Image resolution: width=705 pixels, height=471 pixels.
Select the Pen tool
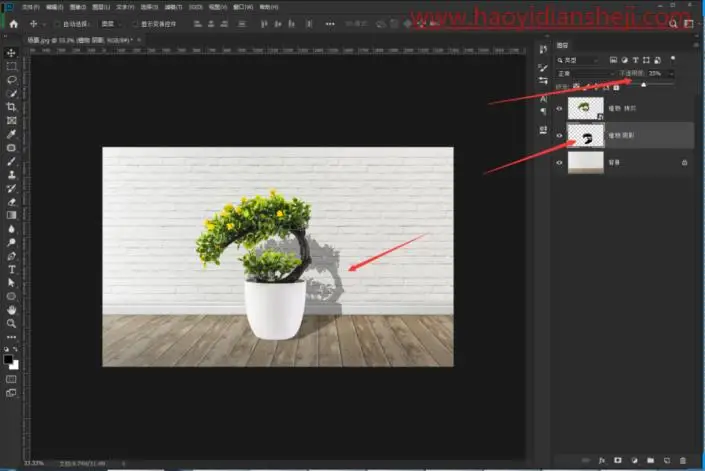11,256
